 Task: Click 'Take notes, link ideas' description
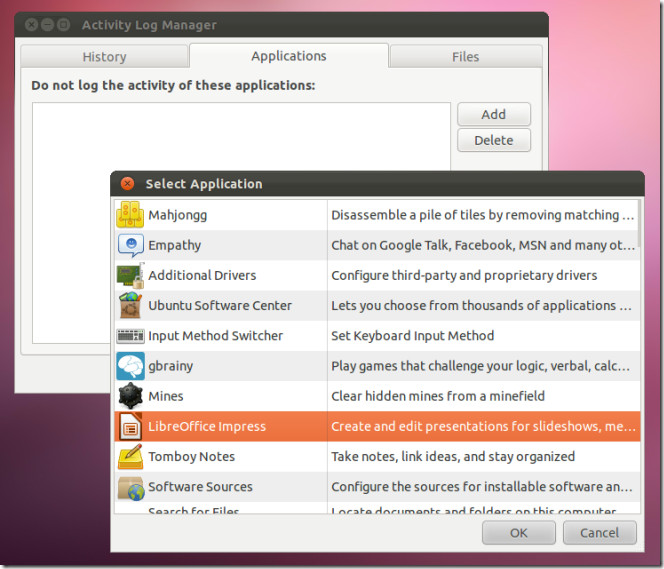click(453, 456)
